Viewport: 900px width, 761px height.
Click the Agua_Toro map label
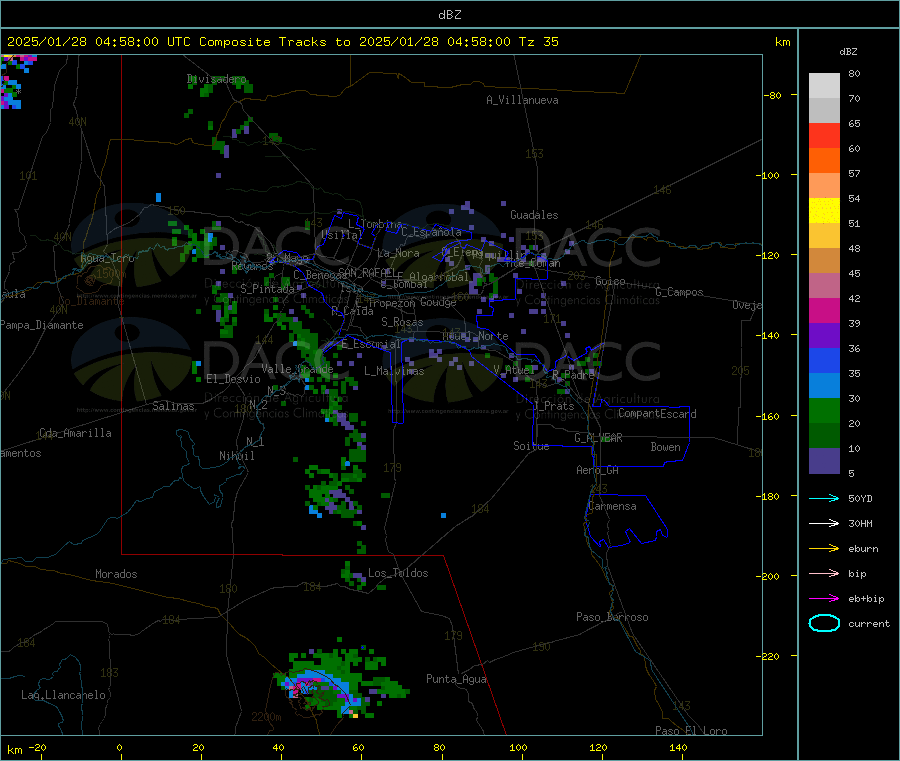(x=107, y=258)
